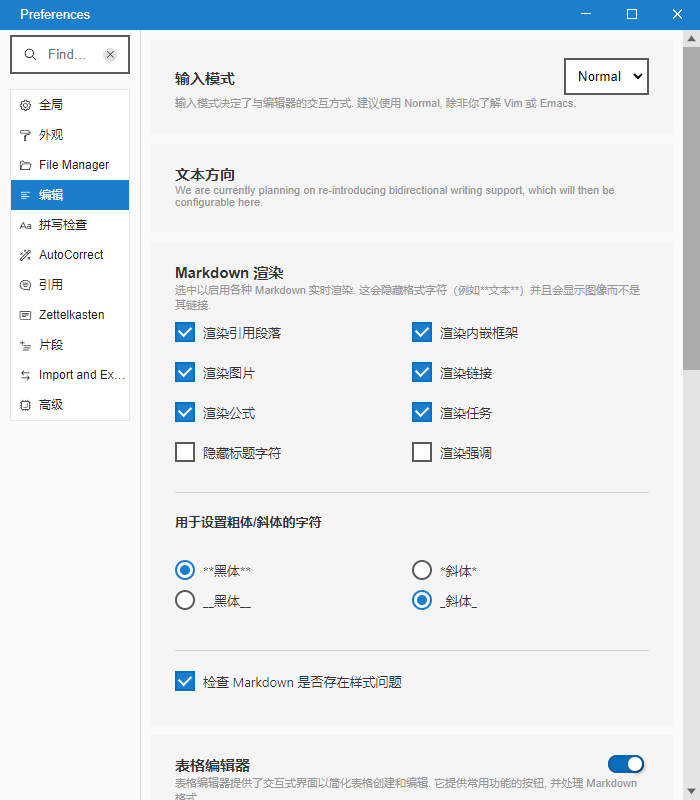Close the Preferences window
This screenshot has width=700, height=800.
point(677,14)
